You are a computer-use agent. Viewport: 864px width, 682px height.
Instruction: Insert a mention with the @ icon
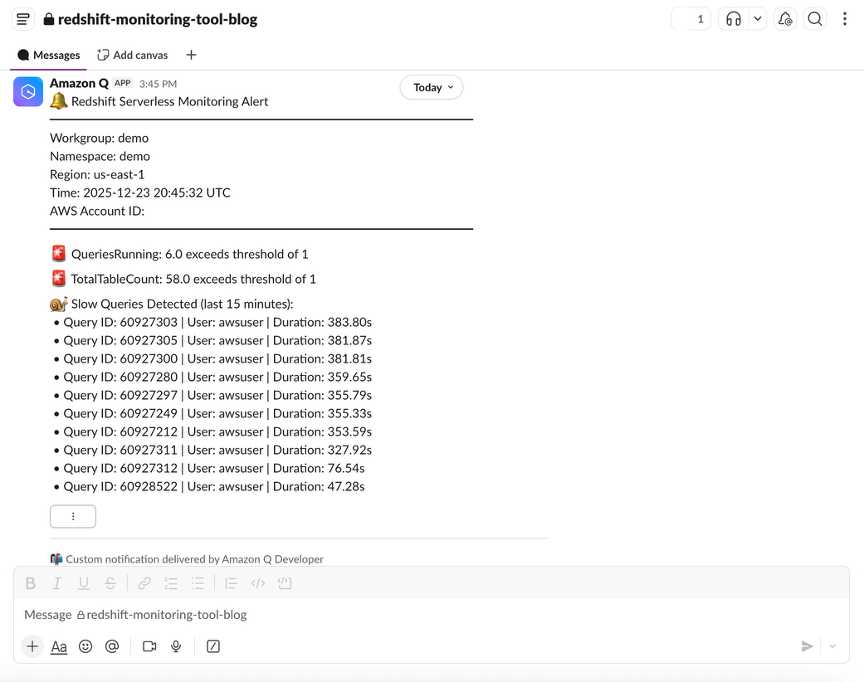coord(112,647)
